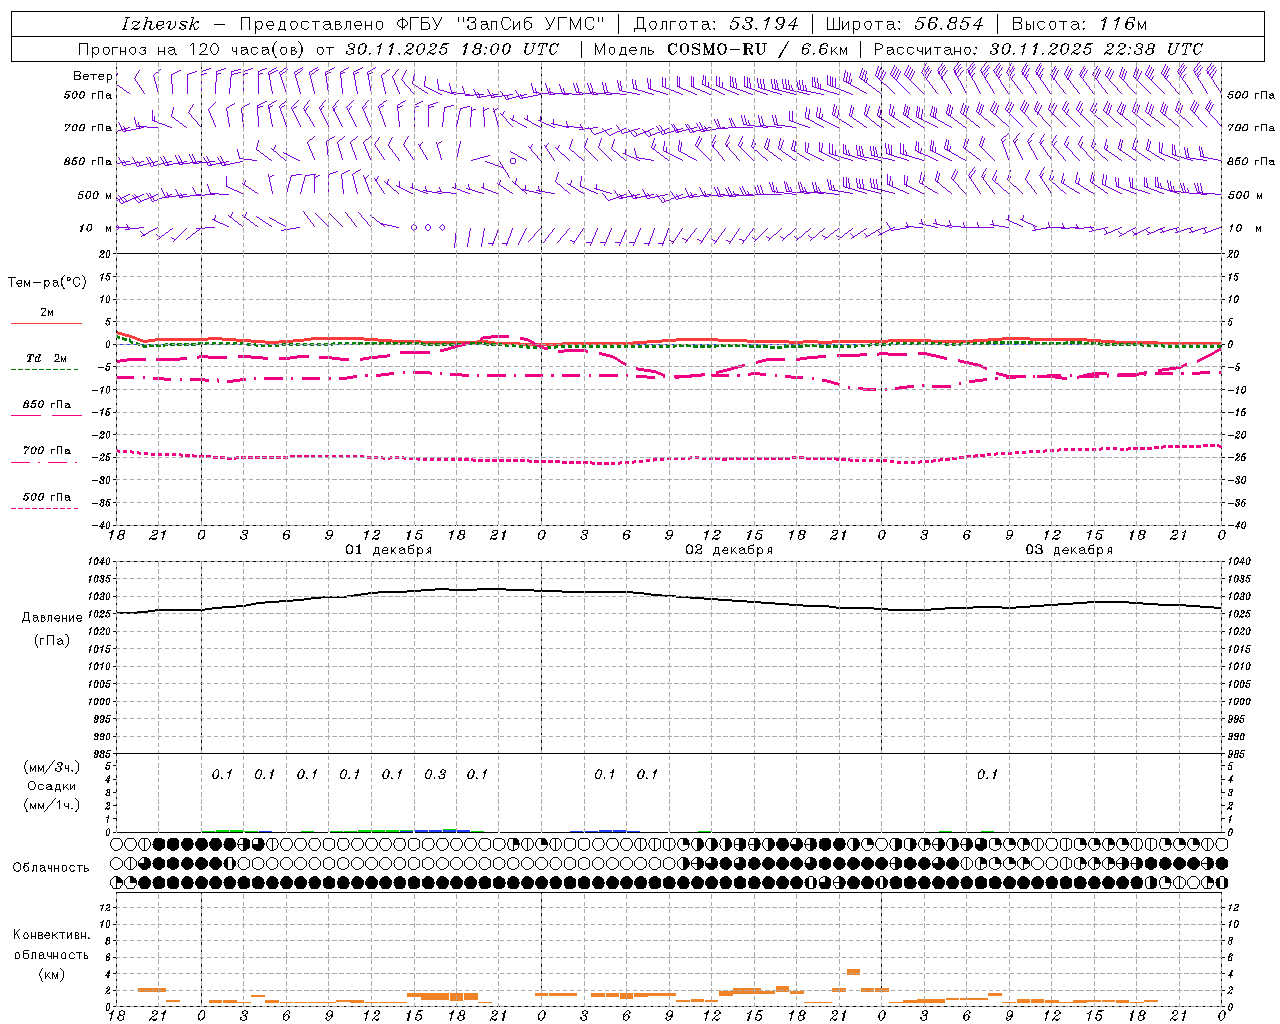This screenshot has width=1280, height=1024.
Task: Select the (мм/1ч.) precipitation unit label
Action: click(x=51, y=805)
